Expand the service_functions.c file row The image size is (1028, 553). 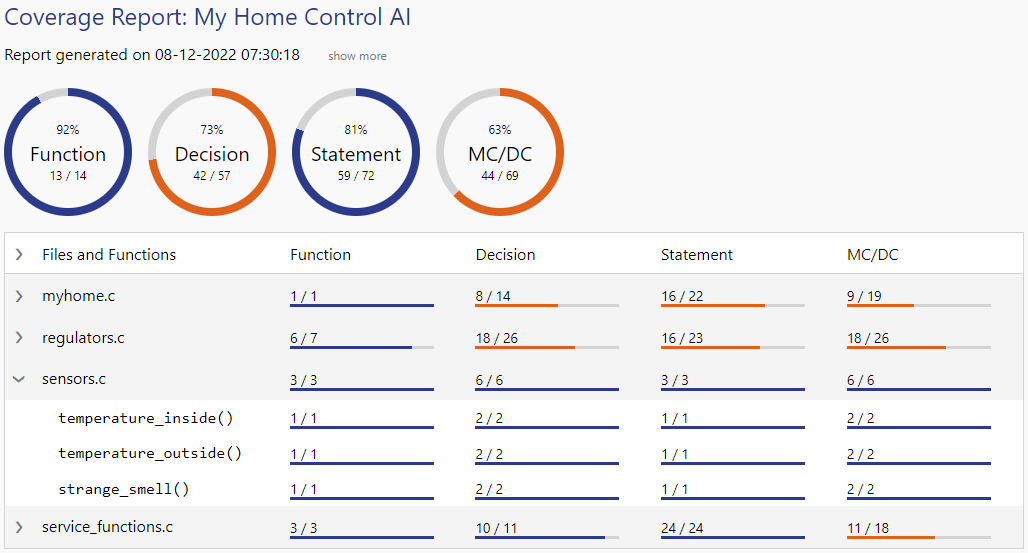pyautogui.click(x=19, y=527)
